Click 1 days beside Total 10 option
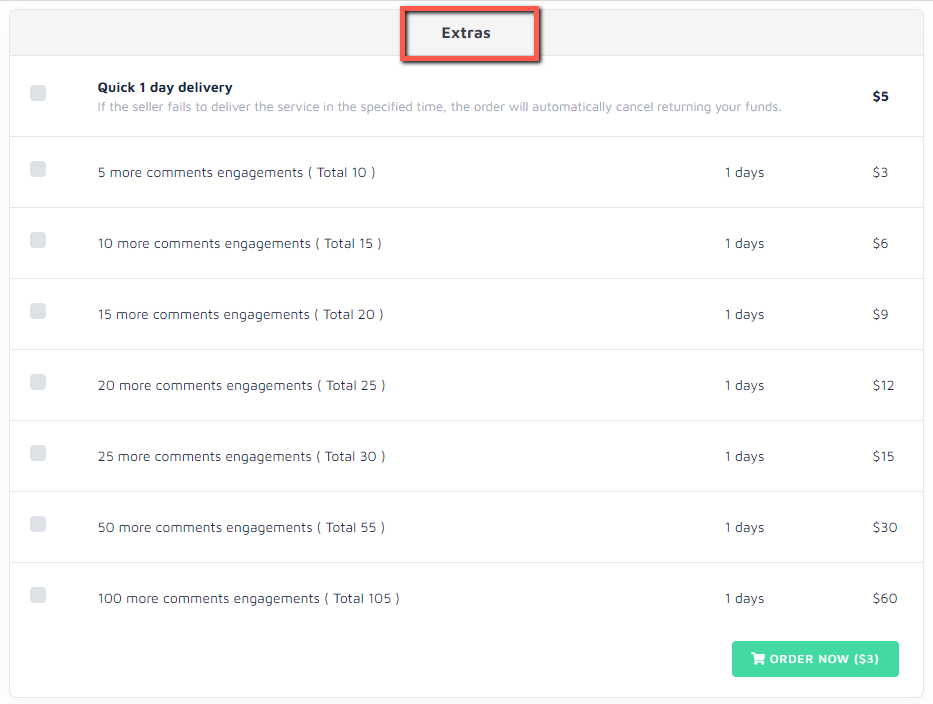Screen dimensions: 933x704 coord(744,172)
